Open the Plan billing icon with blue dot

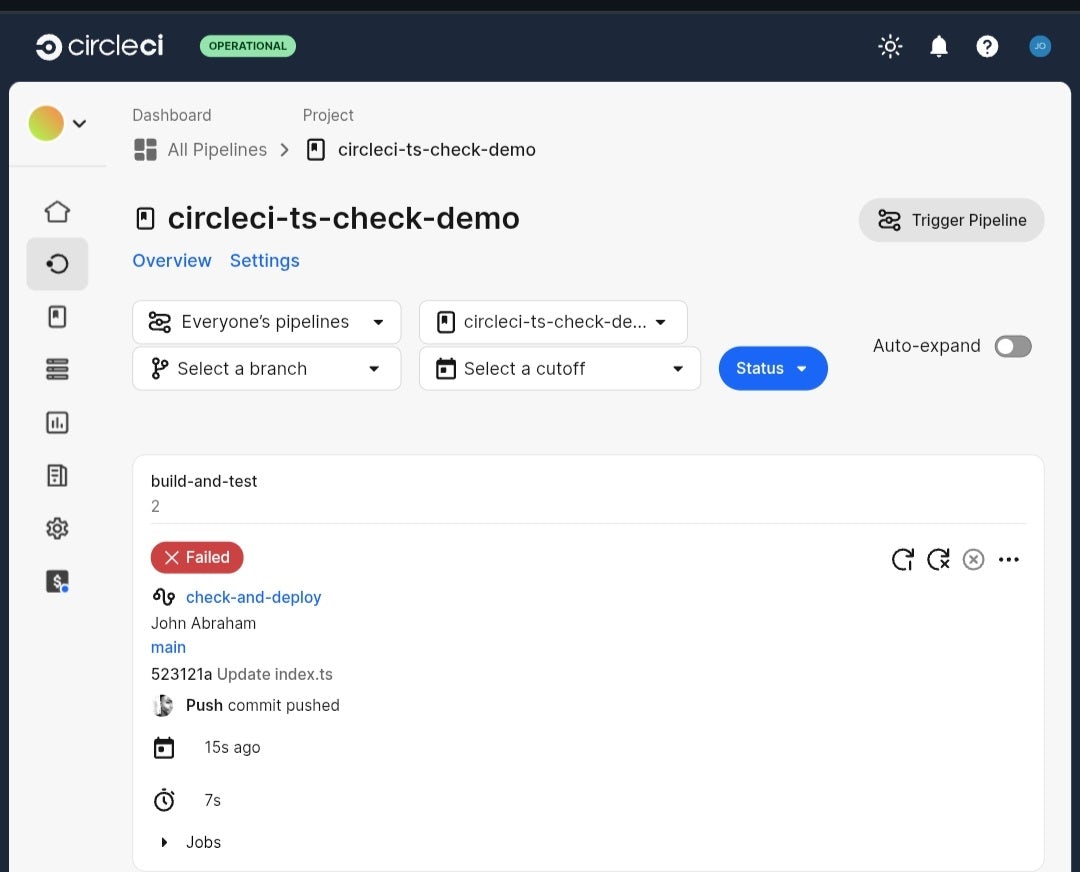pos(57,581)
